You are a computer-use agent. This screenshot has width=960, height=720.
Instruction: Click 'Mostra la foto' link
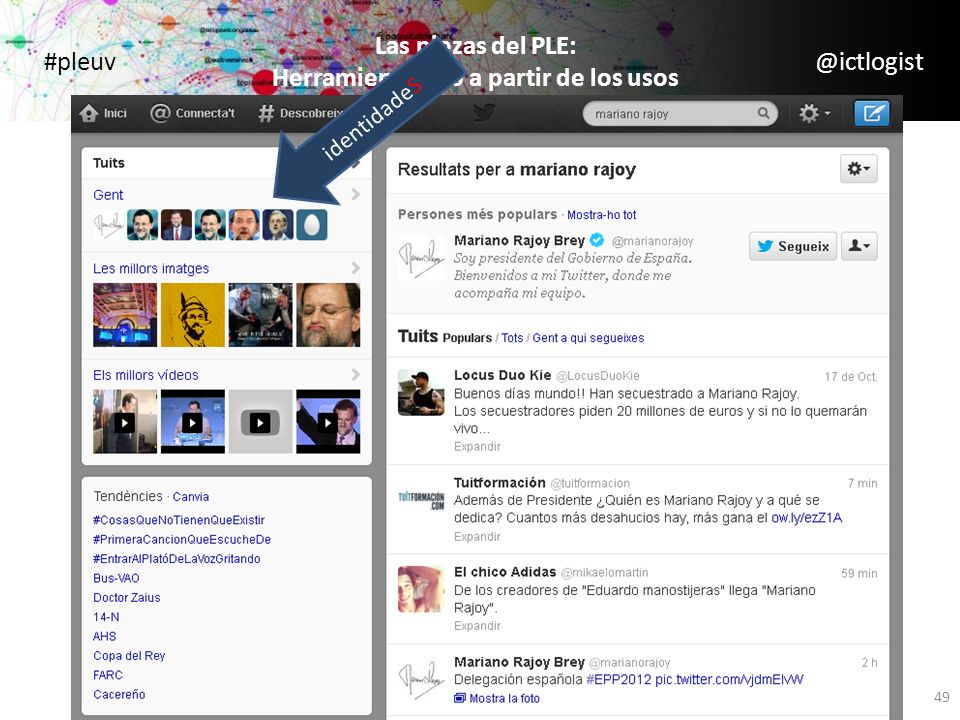(x=497, y=698)
